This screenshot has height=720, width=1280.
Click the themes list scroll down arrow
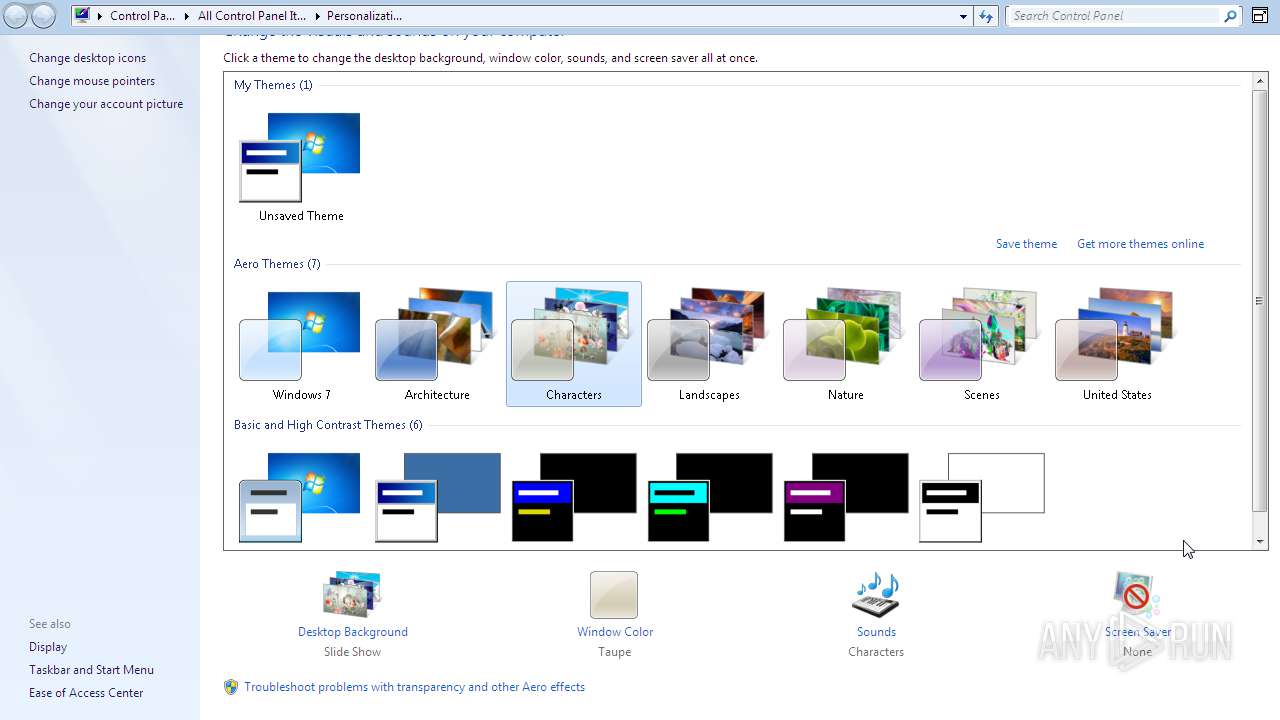1260,542
